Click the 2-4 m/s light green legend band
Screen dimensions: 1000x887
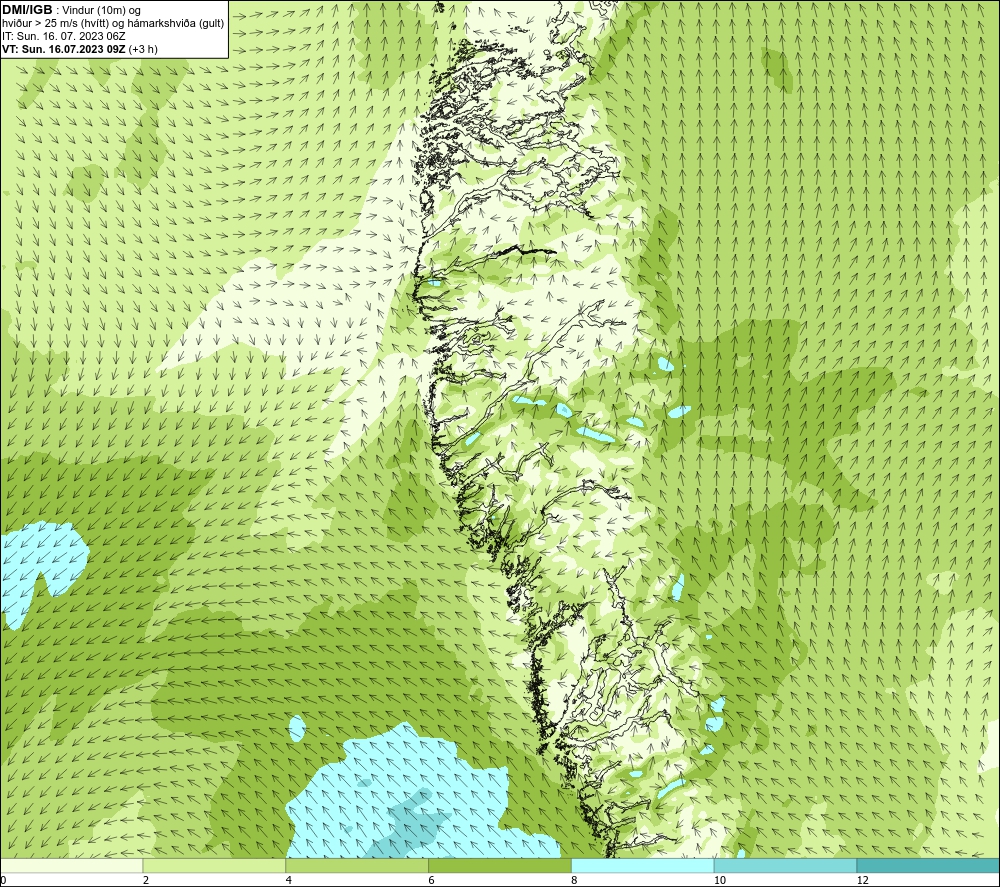pyautogui.click(x=214, y=865)
